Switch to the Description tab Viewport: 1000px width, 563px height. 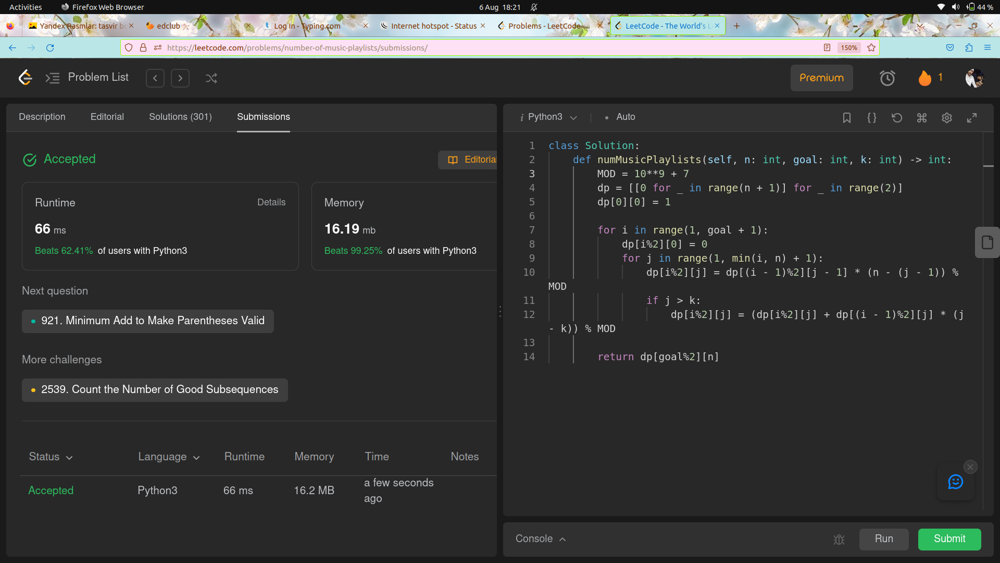click(42, 117)
